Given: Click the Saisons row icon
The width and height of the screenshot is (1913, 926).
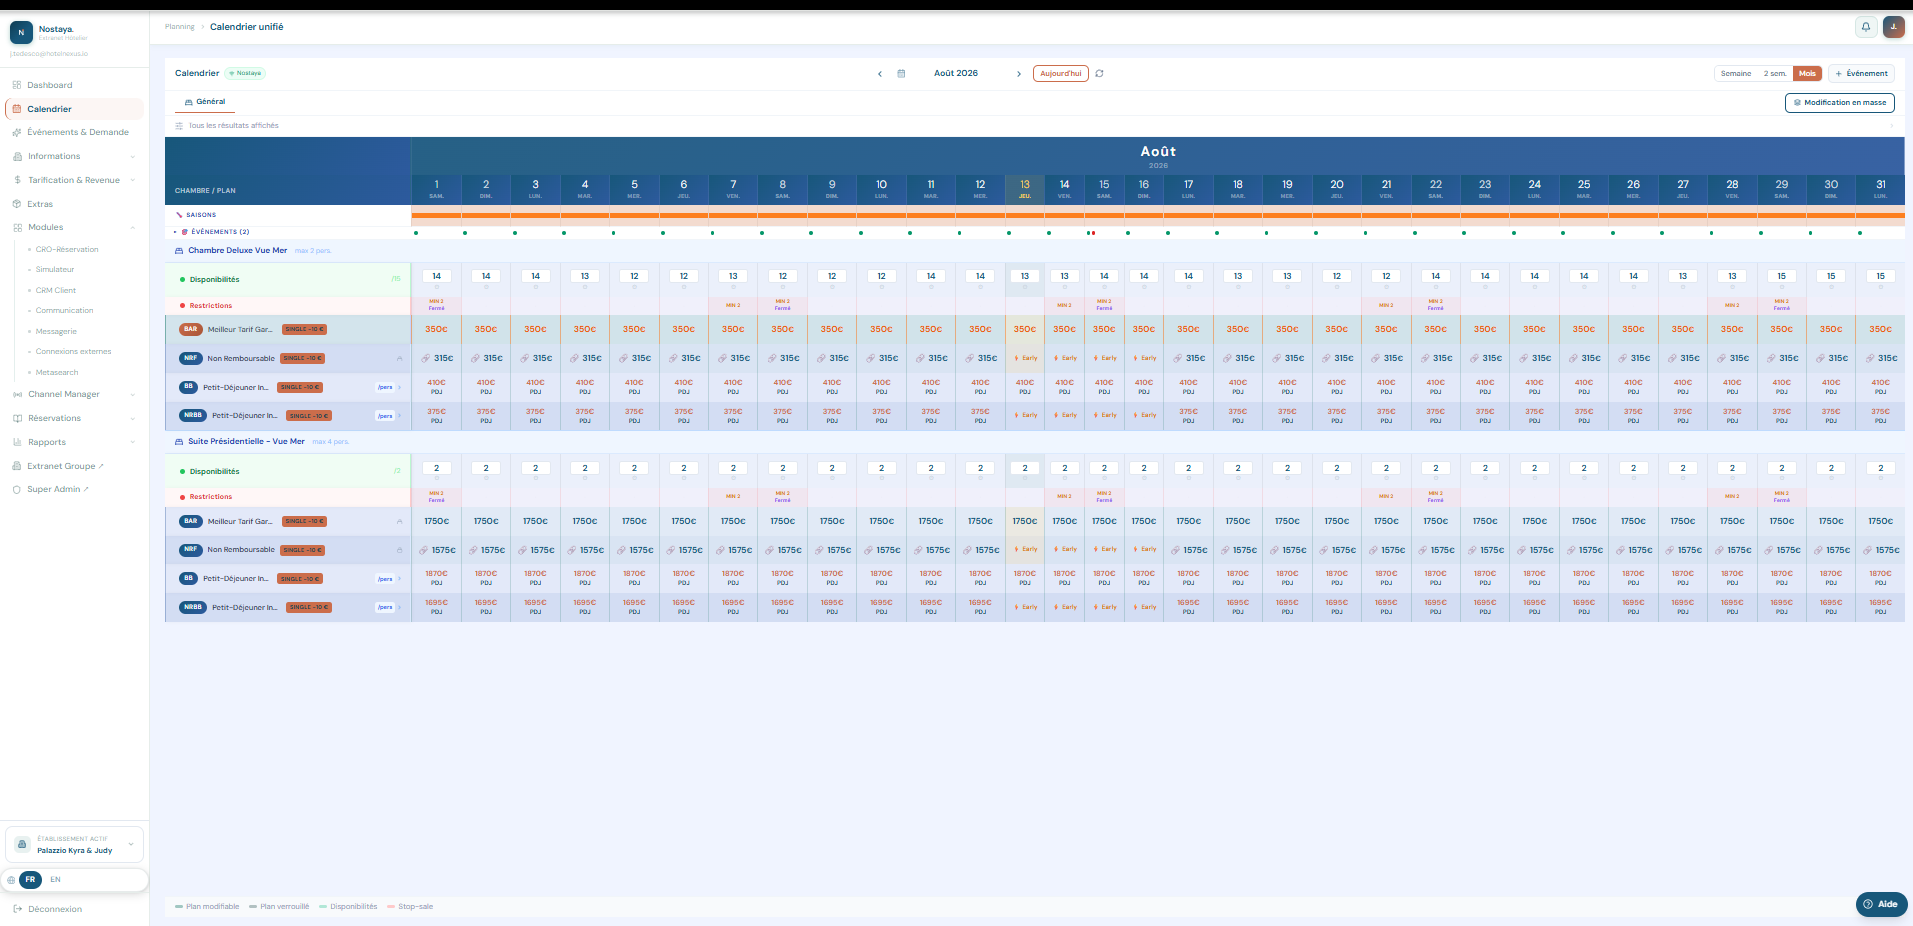Looking at the screenshot, I should (x=179, y=215).
